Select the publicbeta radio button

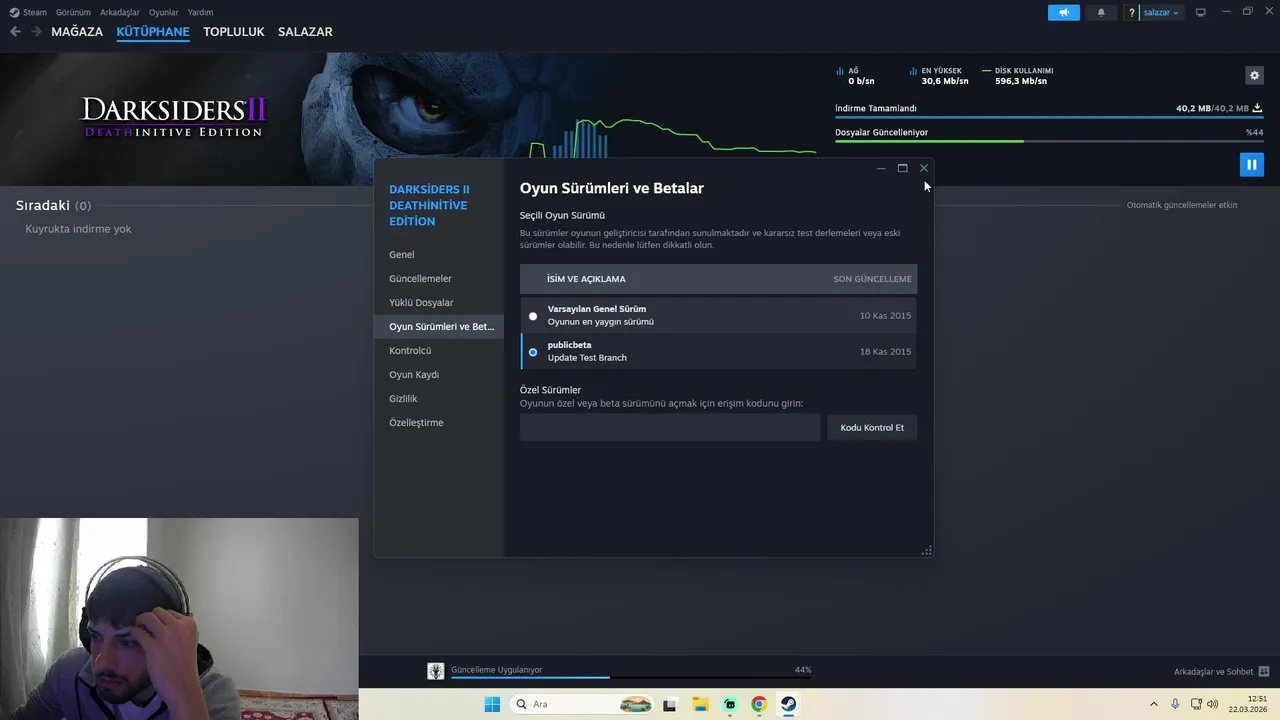click(533, 352)
